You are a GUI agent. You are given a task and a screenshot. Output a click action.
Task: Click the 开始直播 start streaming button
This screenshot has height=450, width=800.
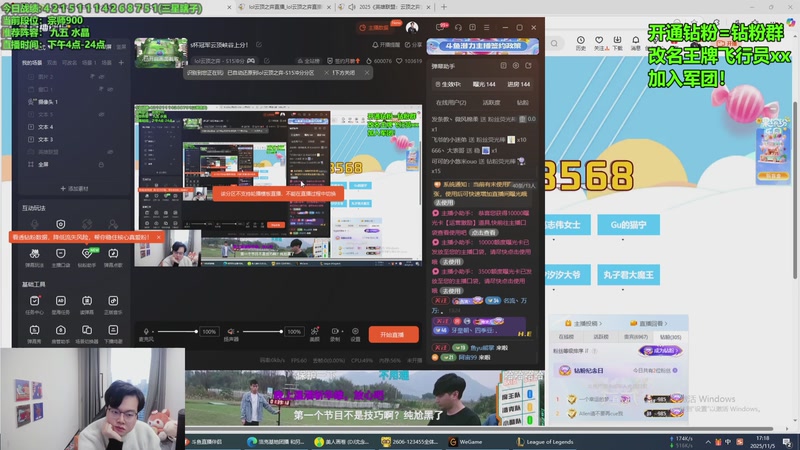point(393,335)
